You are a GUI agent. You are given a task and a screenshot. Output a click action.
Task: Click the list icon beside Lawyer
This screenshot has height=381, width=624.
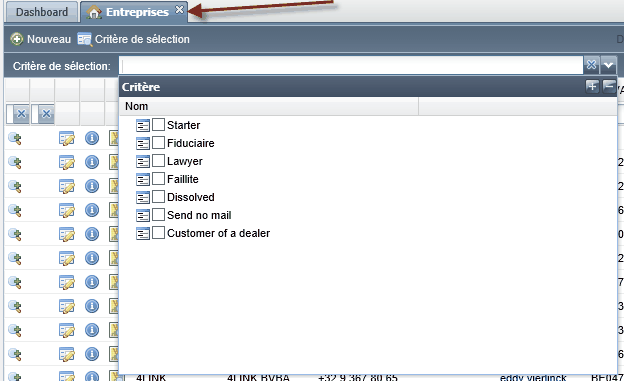(142, 161)
